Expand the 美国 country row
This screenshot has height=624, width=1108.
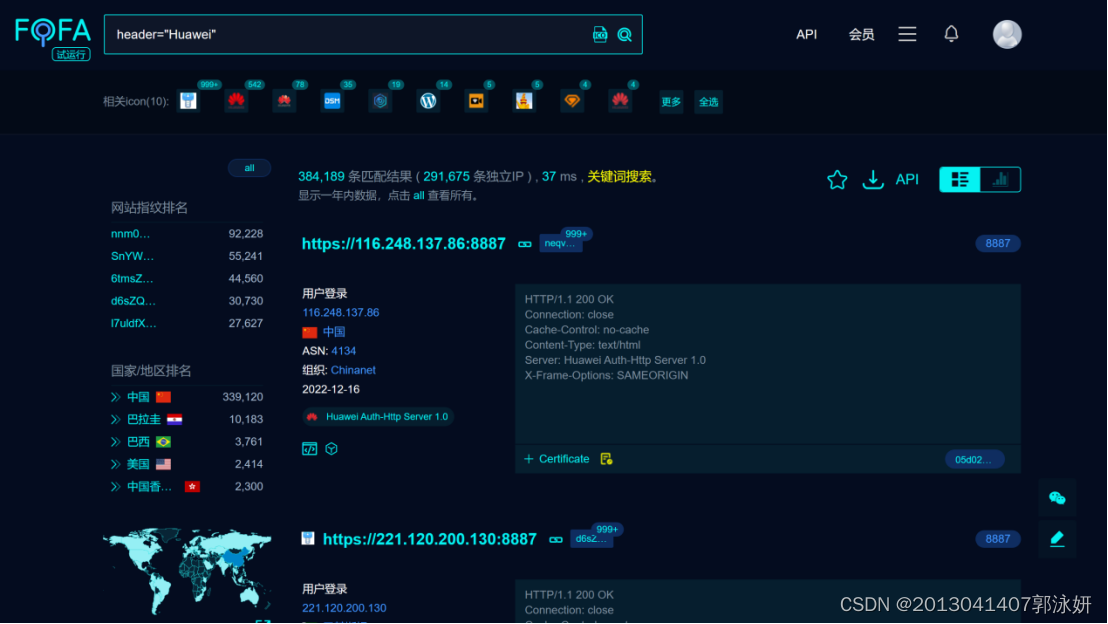tap(116, 464)
